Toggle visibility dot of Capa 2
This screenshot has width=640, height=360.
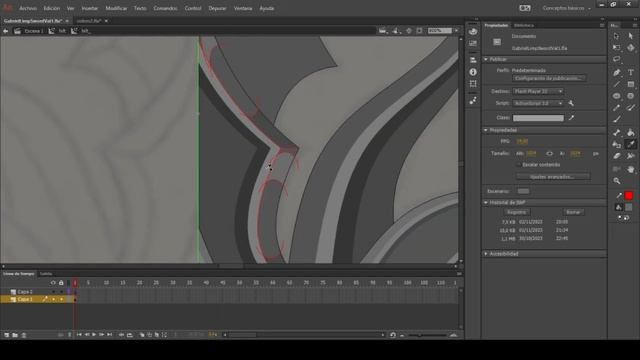[53, 292]
